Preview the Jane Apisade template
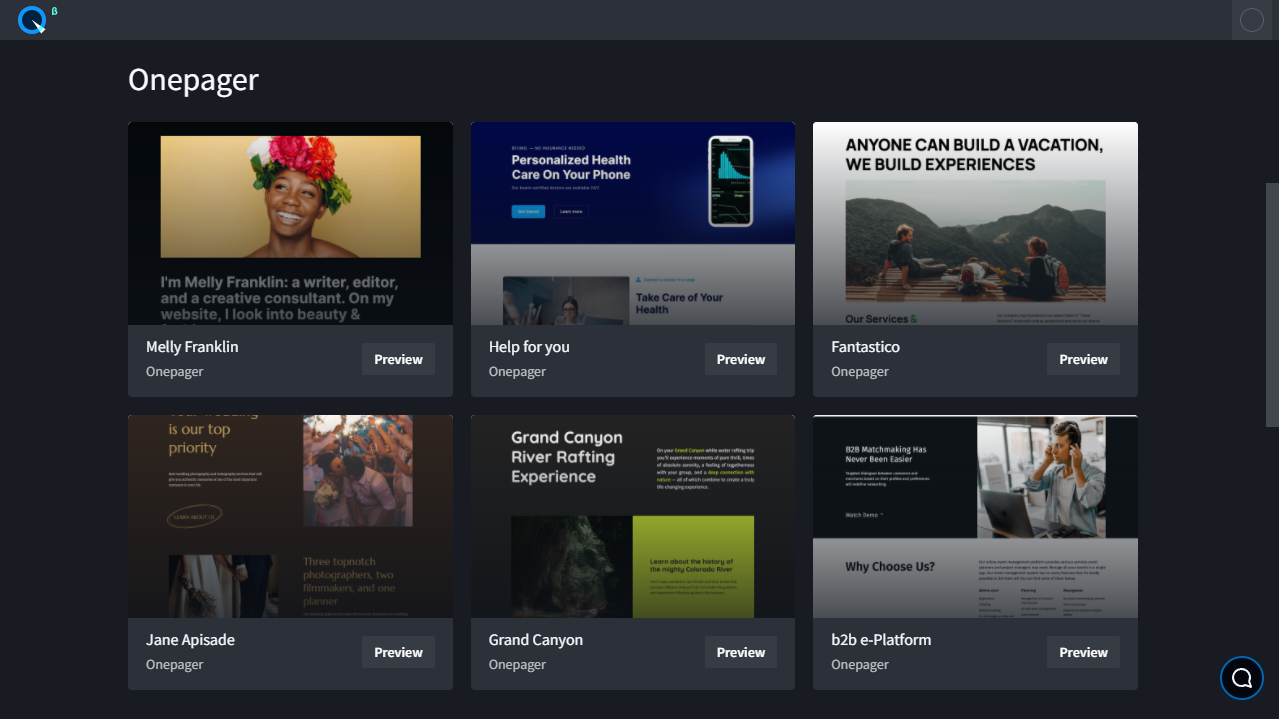 (x=398, y=652)
